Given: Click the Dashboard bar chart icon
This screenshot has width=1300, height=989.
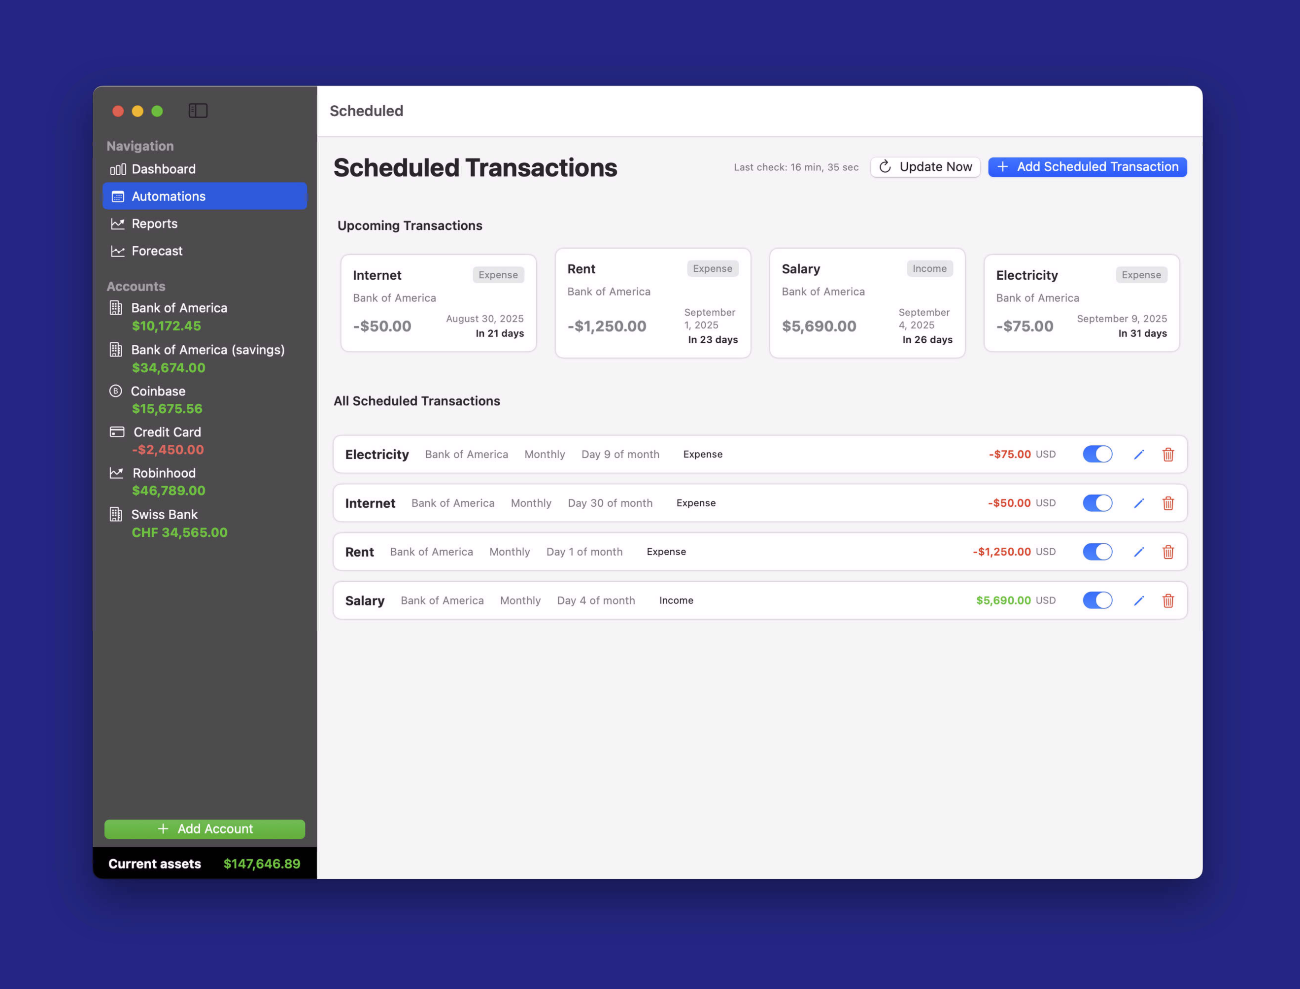Looking at the screenshot, I should (118, 170).
